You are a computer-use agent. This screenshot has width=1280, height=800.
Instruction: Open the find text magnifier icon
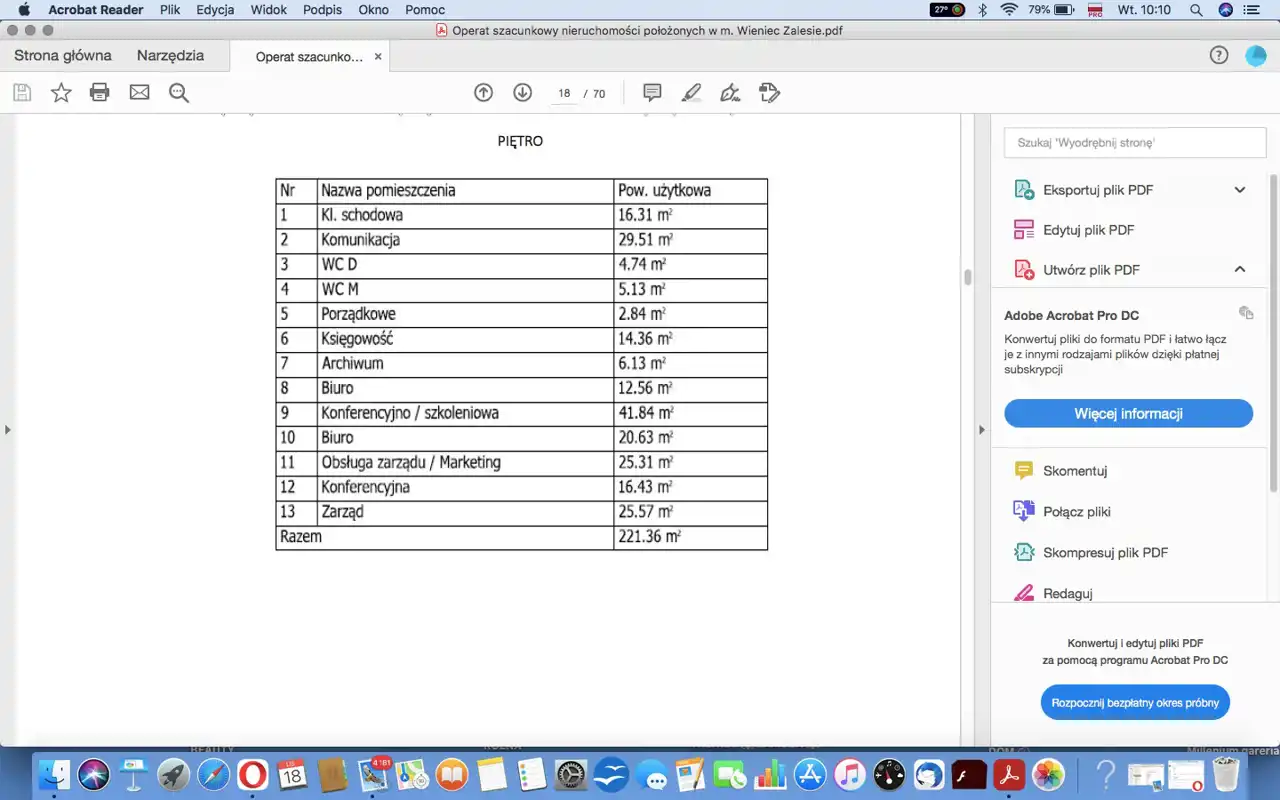click(x=179, y=93)
